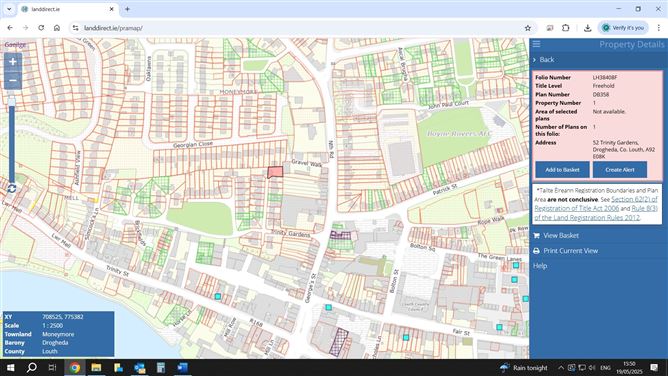
Task: Click the printer icon beside Print Current View
Action: click(536, 251)
